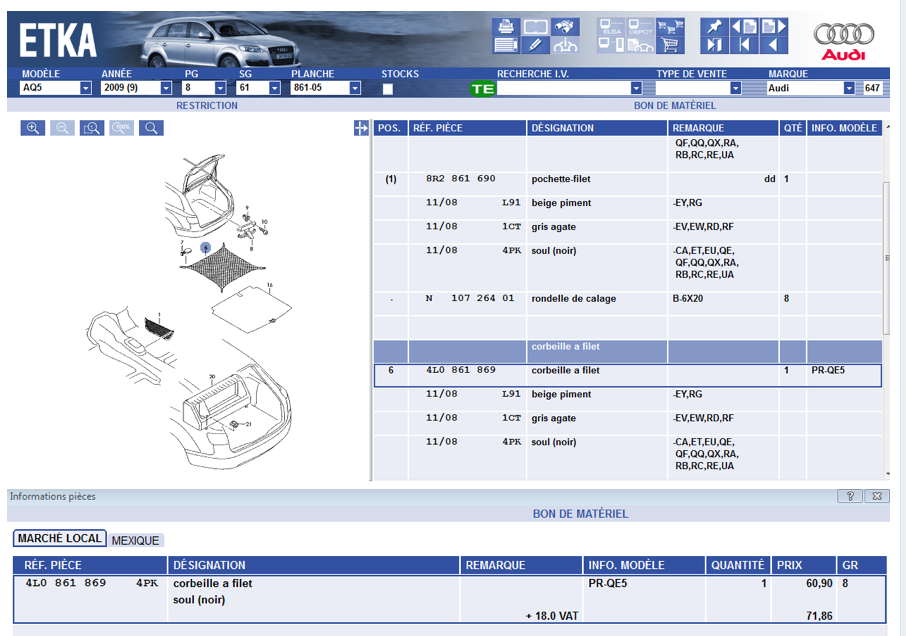Switch to the MEXIQUE tab
This screenshot has width=906, height=636.
point(135,540)
